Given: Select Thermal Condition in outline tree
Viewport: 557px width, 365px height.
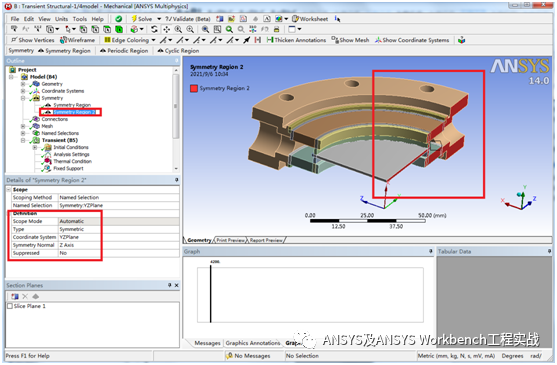Looking at the screenshot, I should coord(72,161).
